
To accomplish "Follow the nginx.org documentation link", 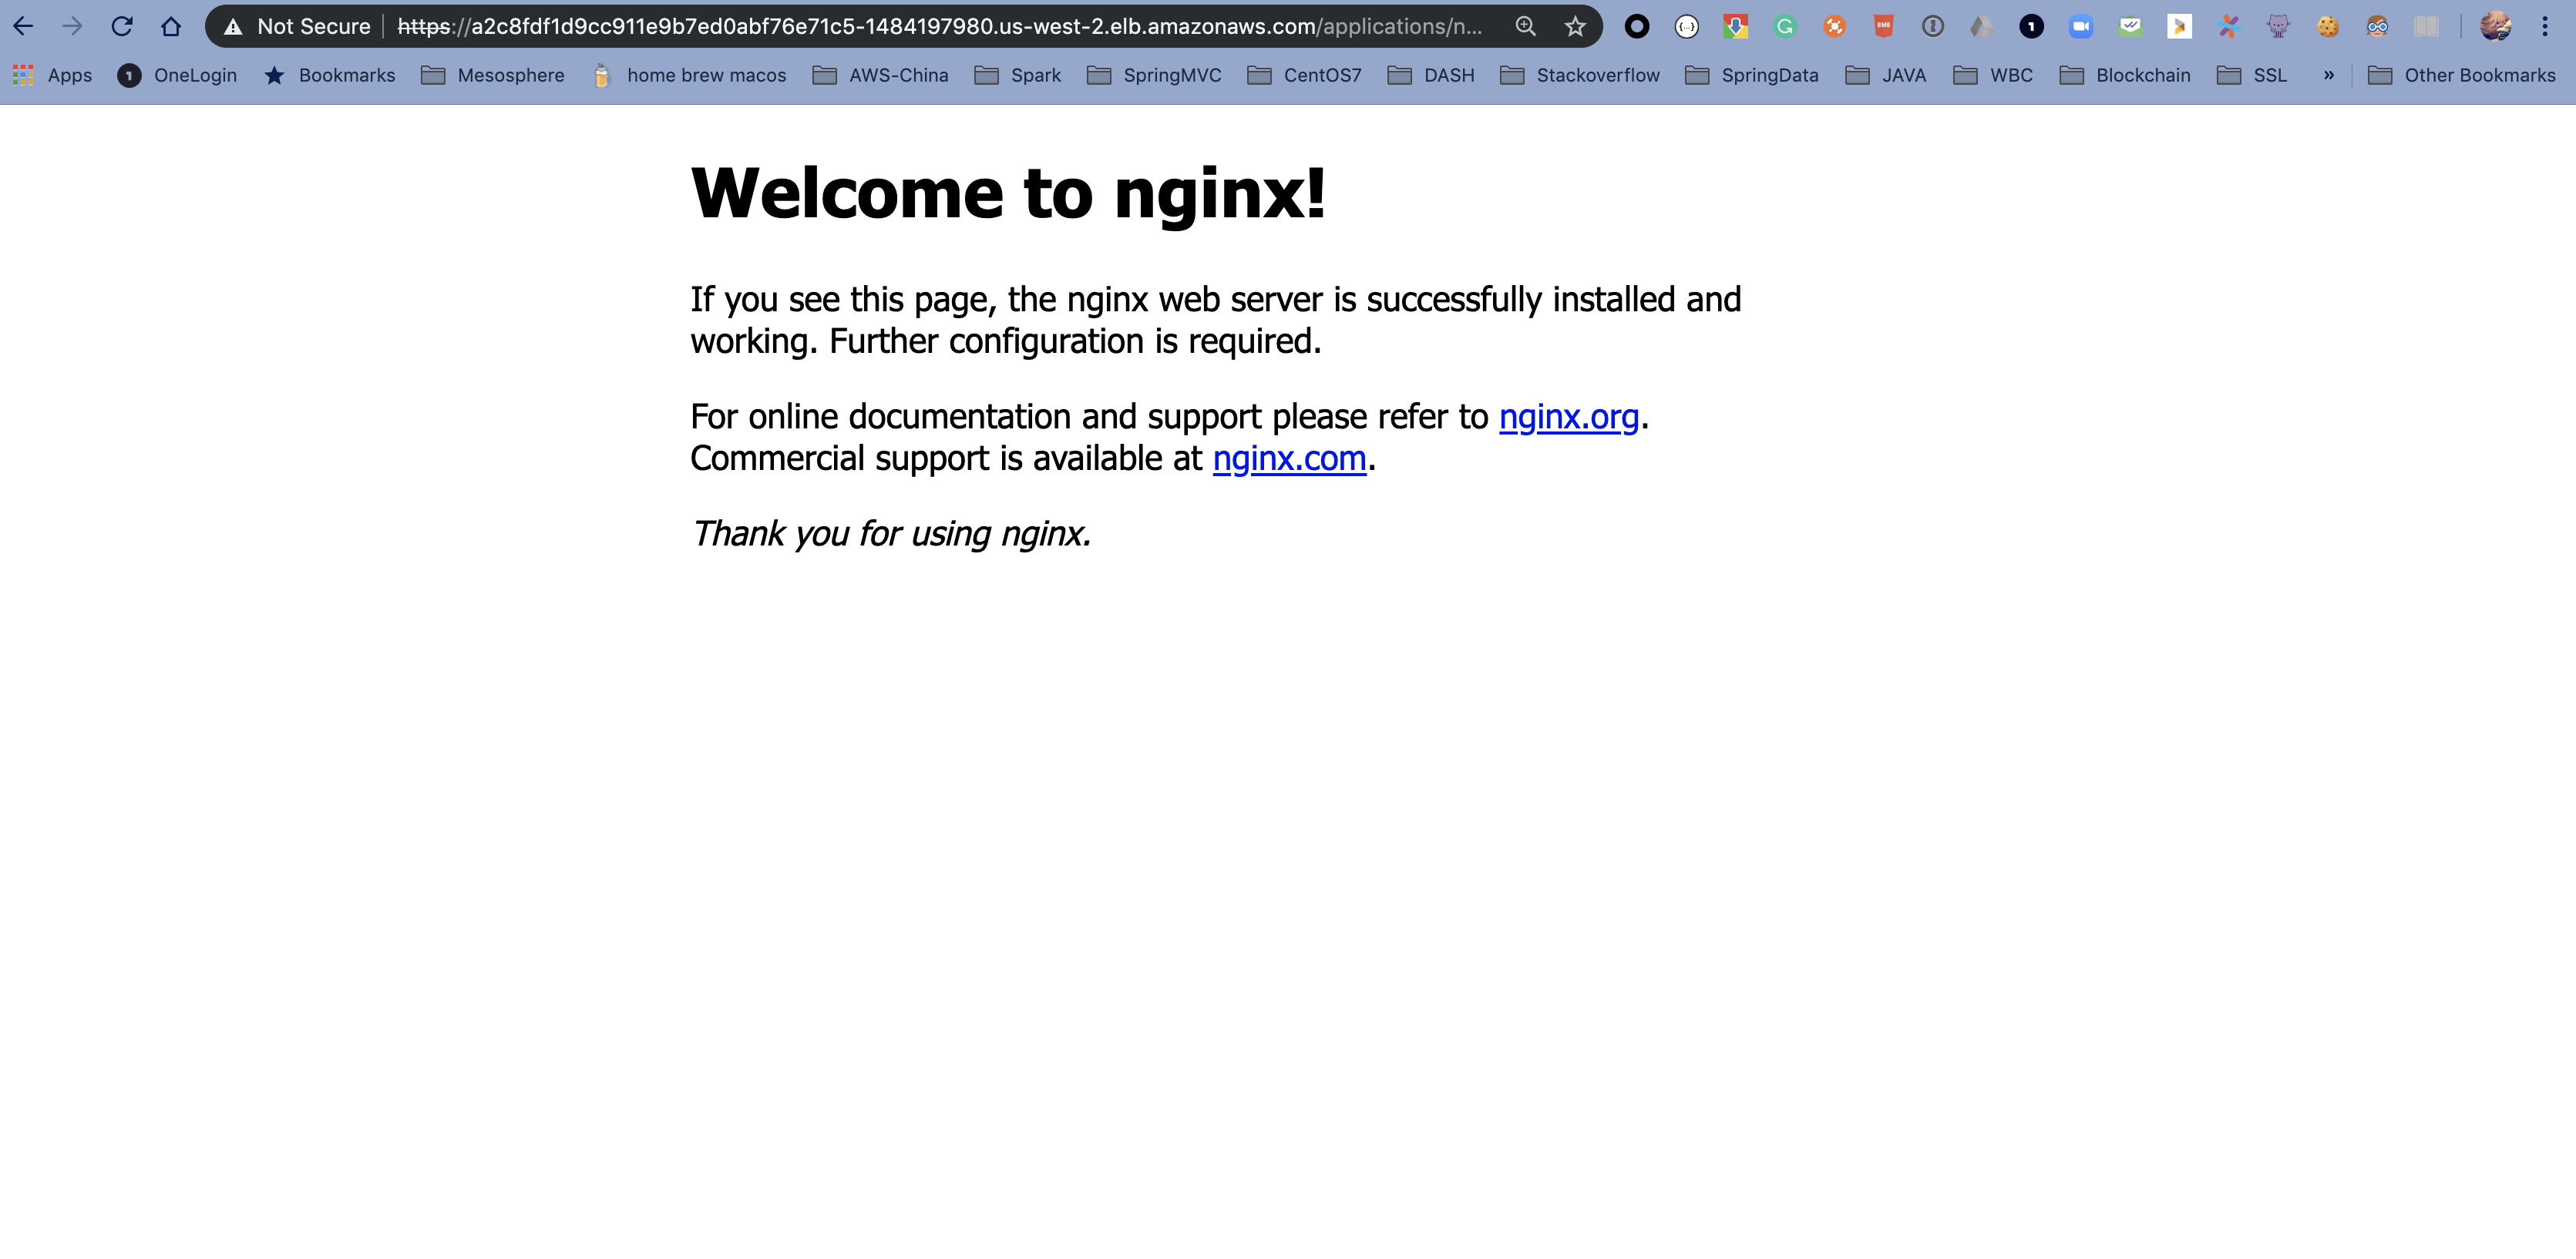I will click(x=1568, y=416).
